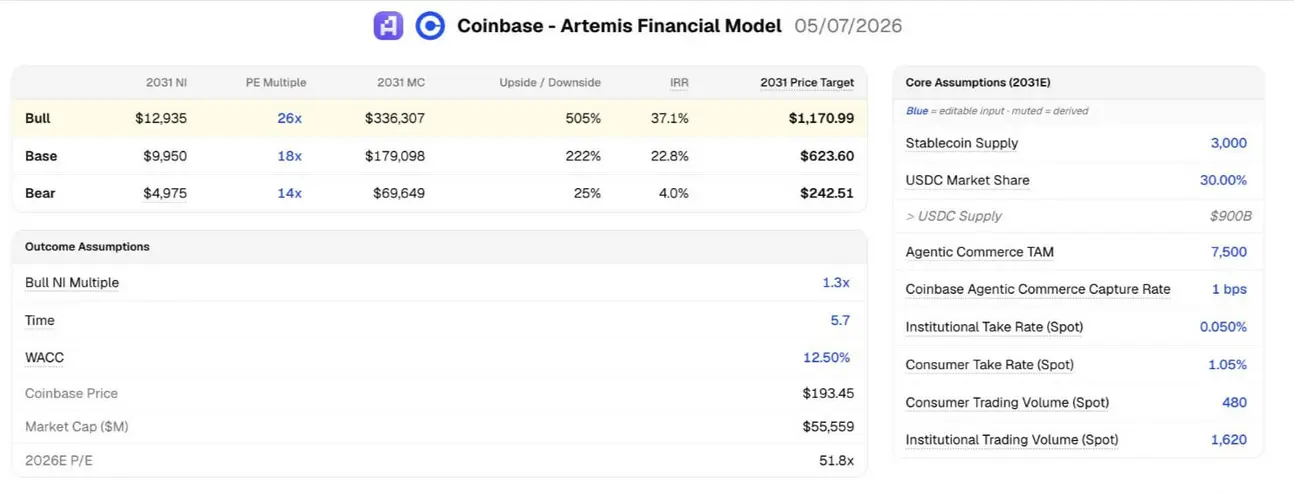Select the title Coinbase - Artemis Financial Model
Image resolution: width=1294 pixels, height=494 pixels.
(619, 26)
